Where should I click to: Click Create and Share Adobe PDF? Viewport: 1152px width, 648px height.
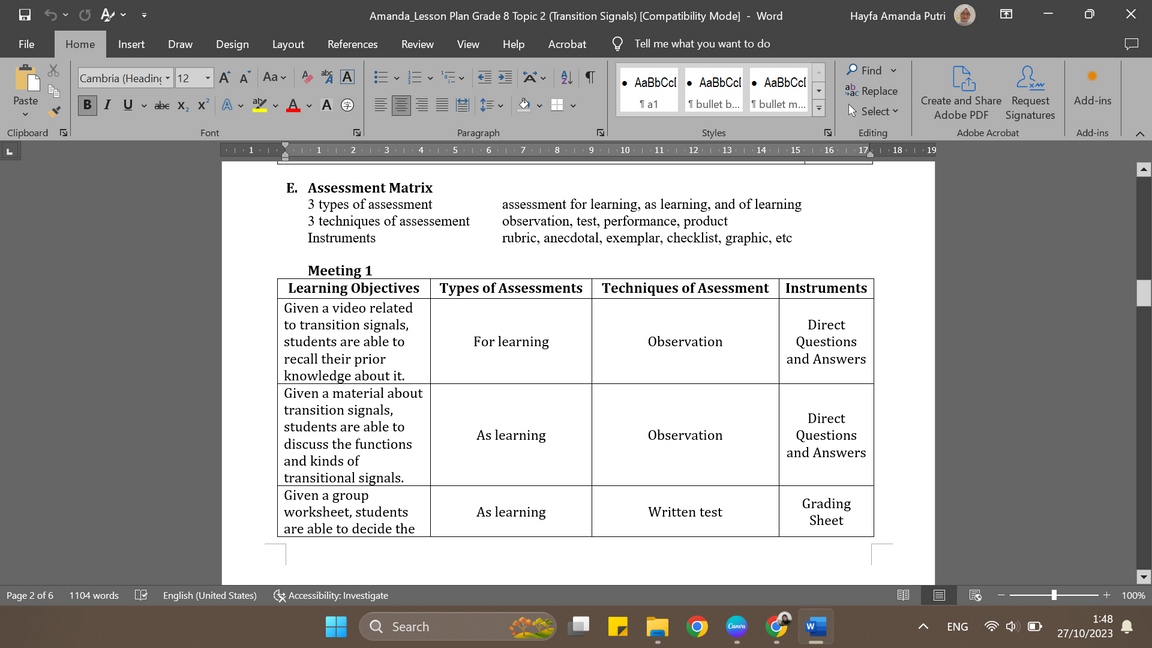(x=960, y=94)
